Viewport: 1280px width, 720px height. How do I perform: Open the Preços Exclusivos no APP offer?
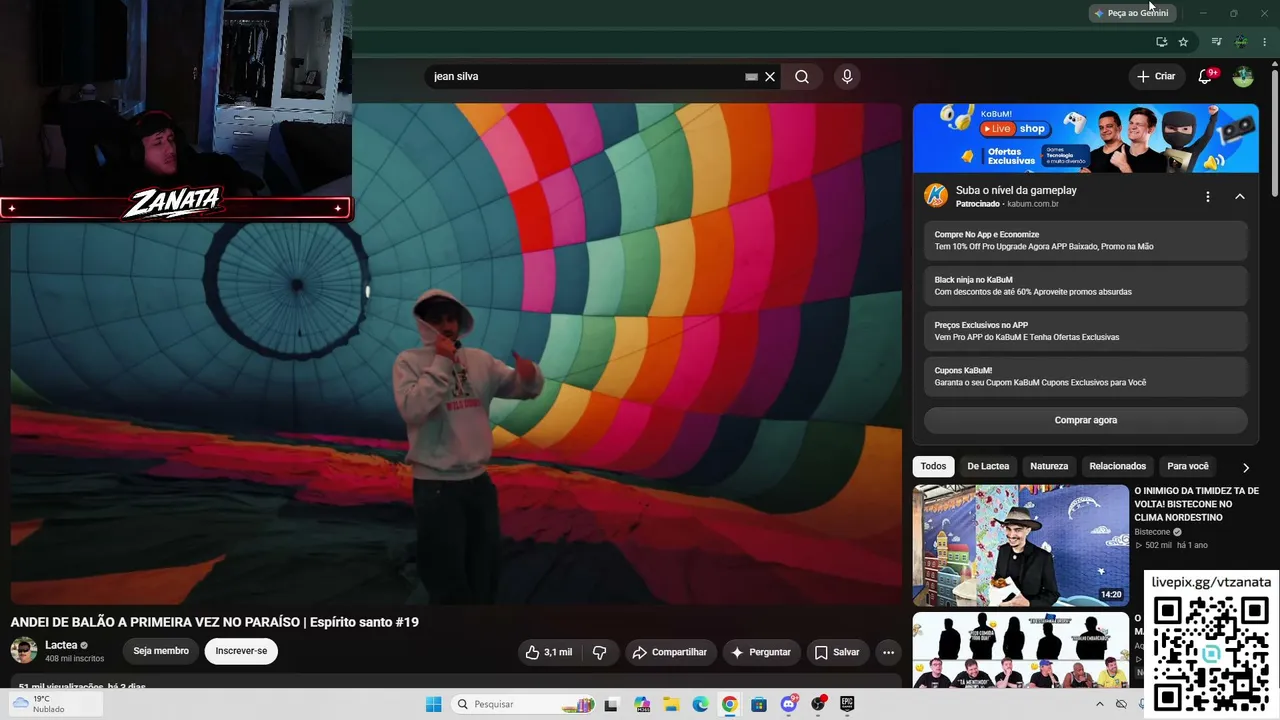(1085, 331)
